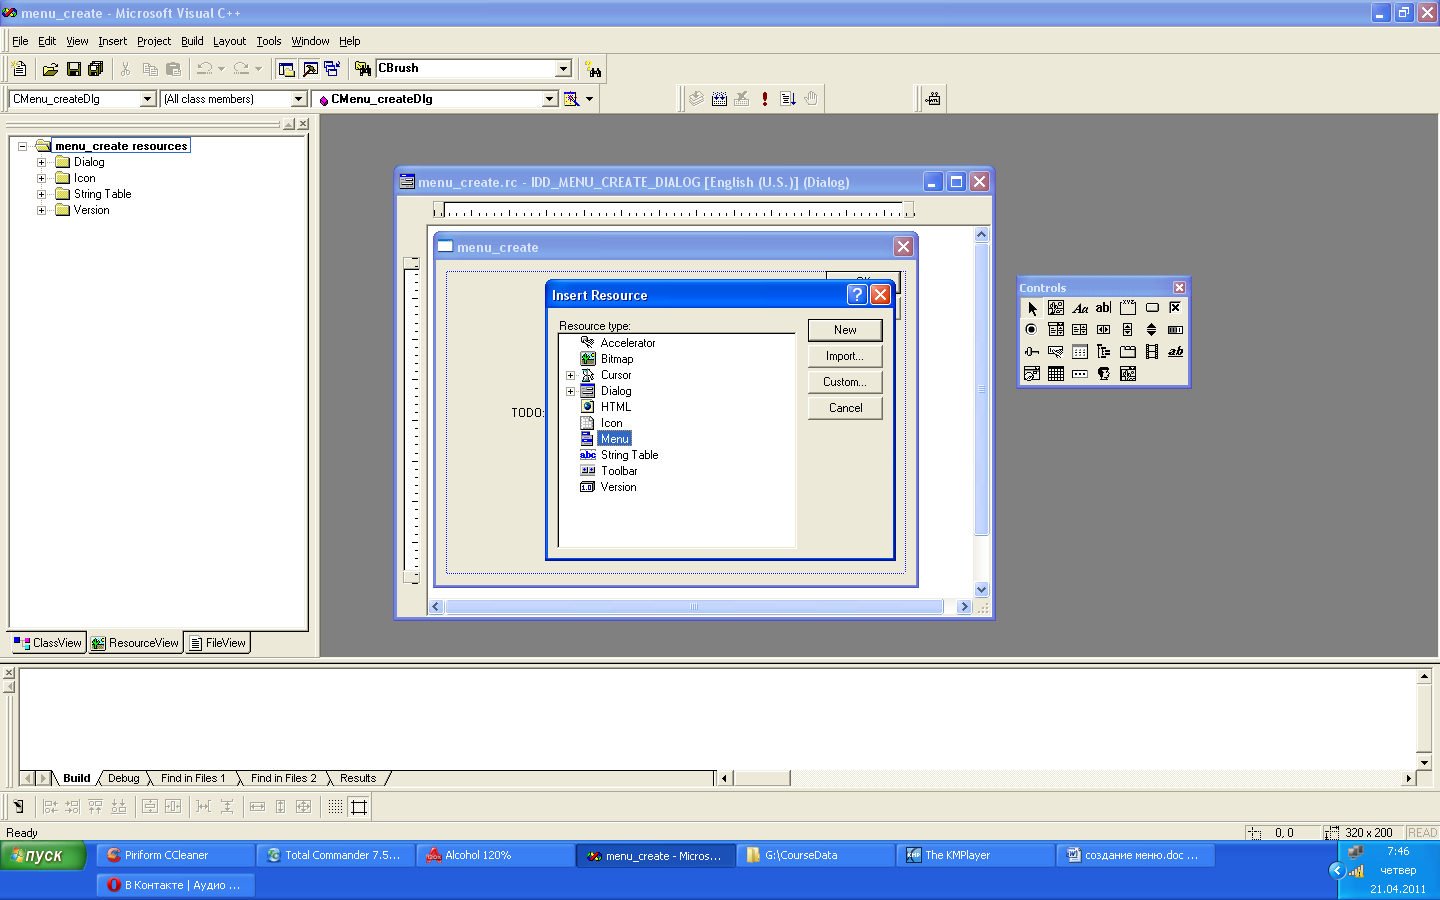Open the CBrush find combo box dropdown

pyautogui.click(x=563, y=69)
